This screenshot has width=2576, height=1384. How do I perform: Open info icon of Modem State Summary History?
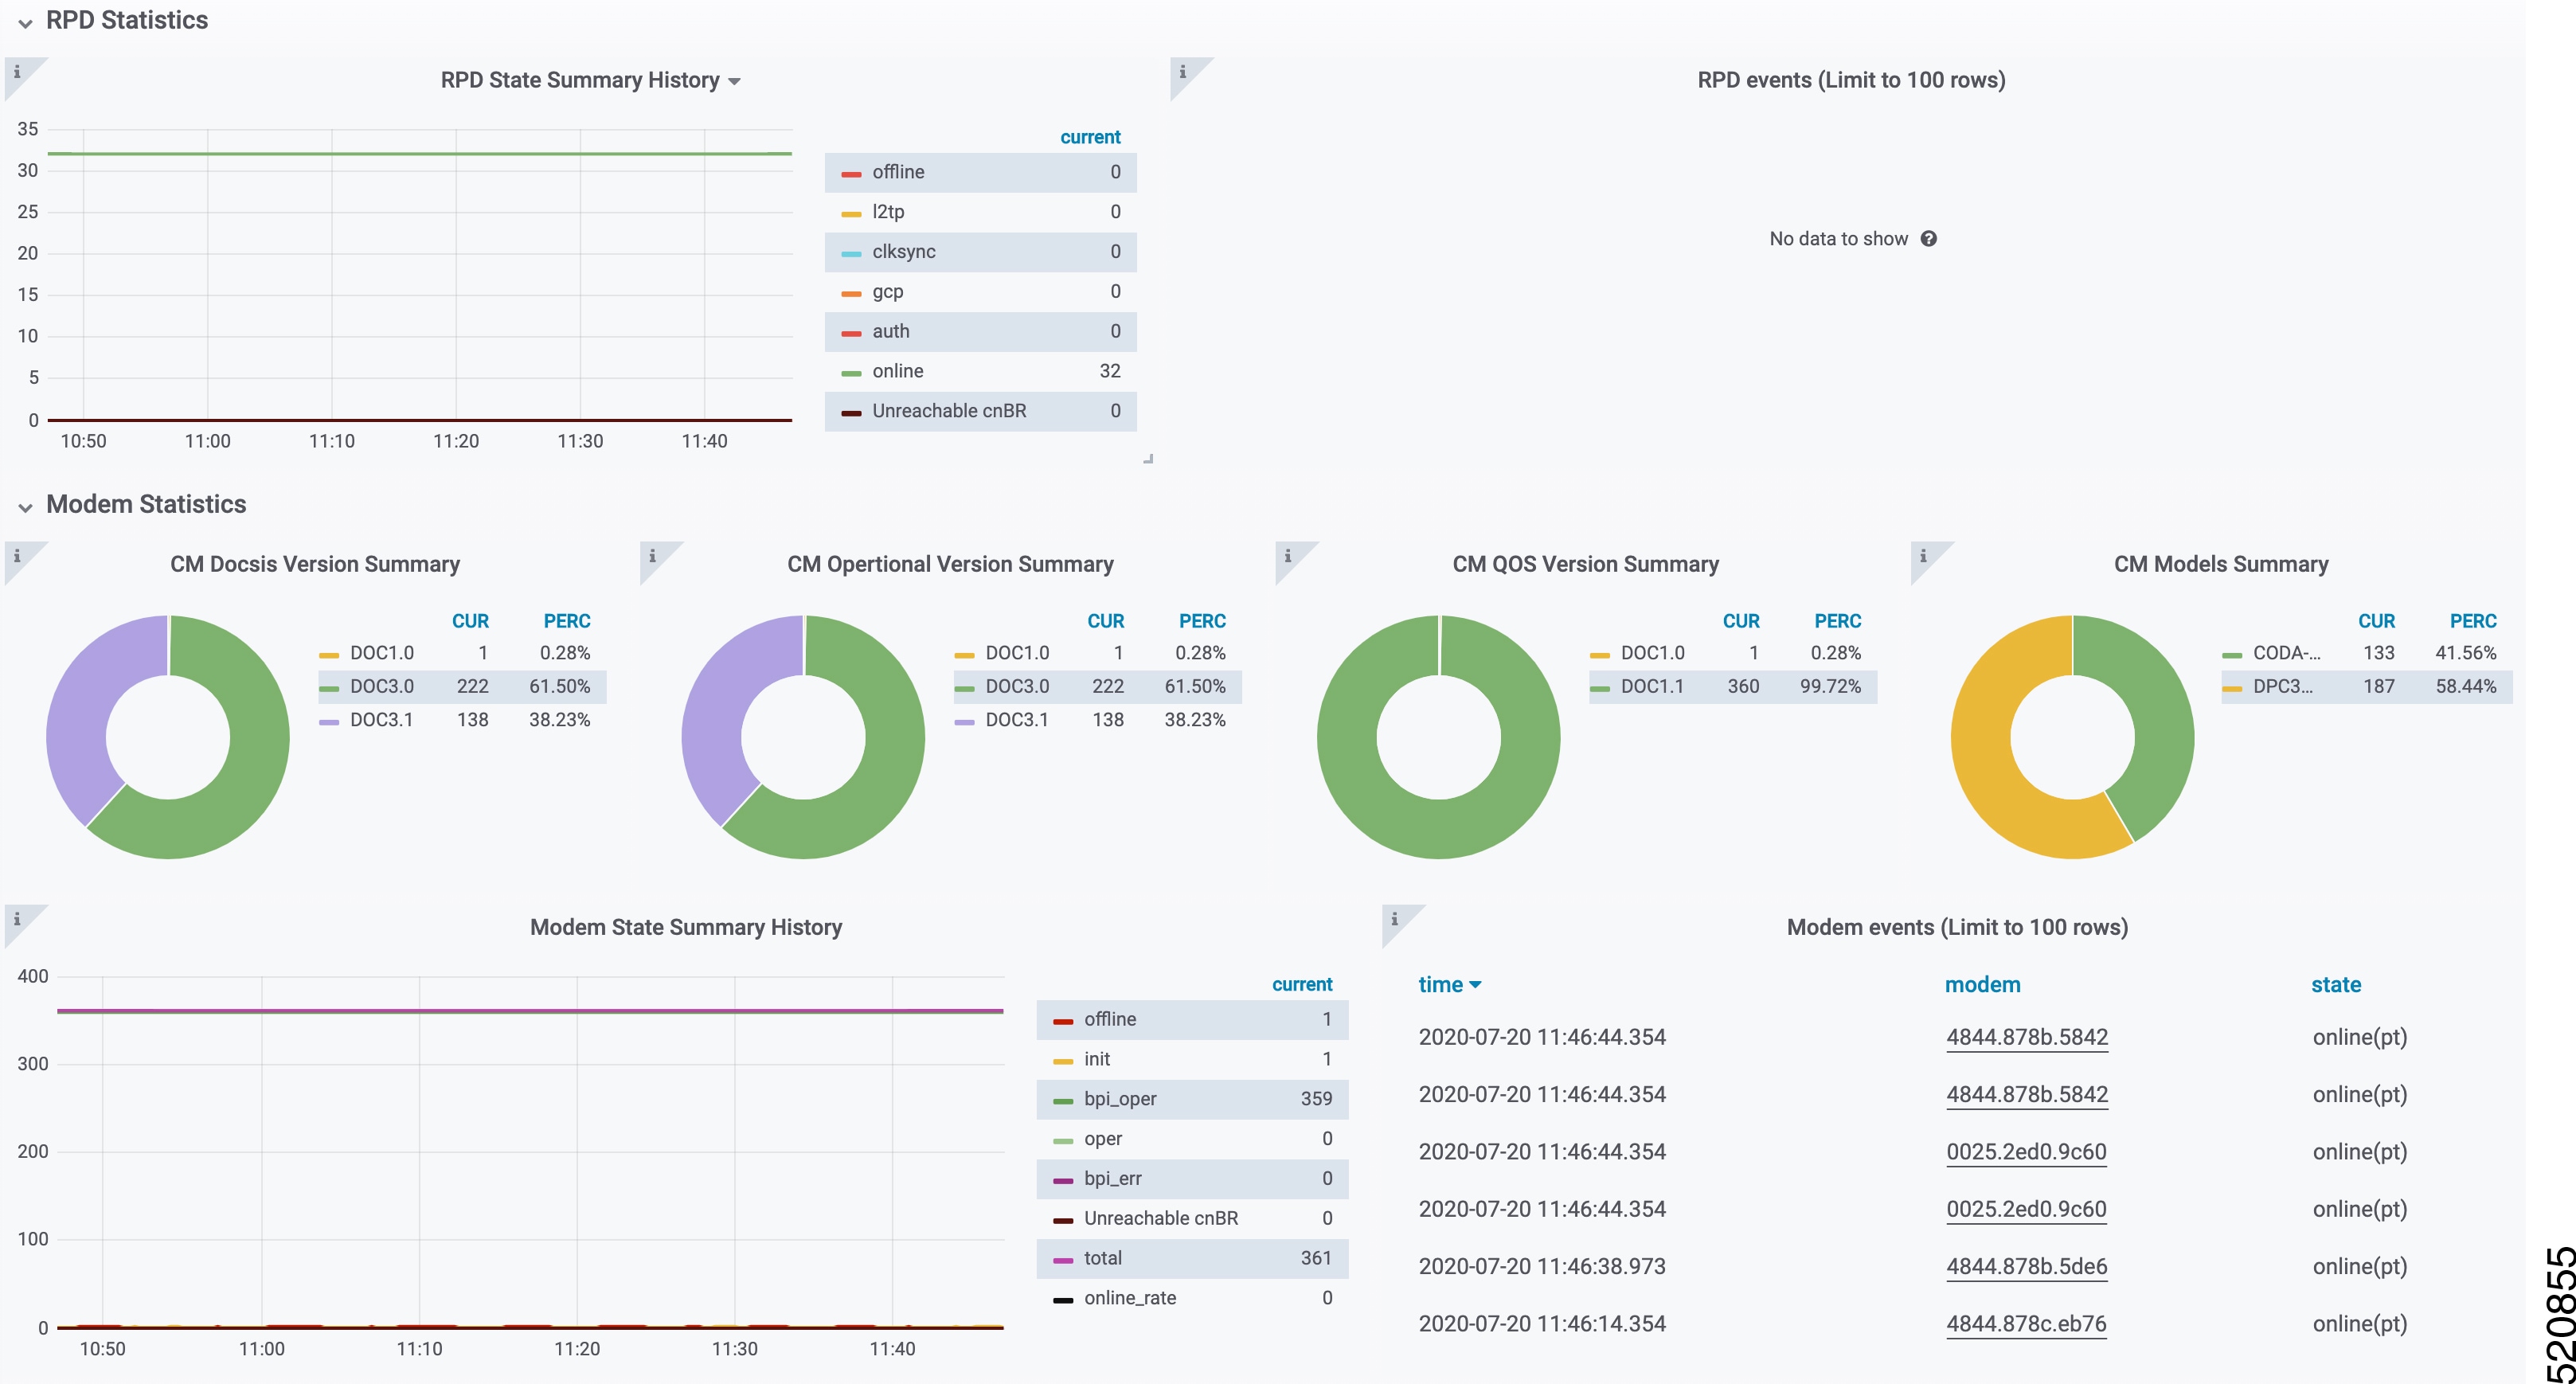(x=17, y=919)
